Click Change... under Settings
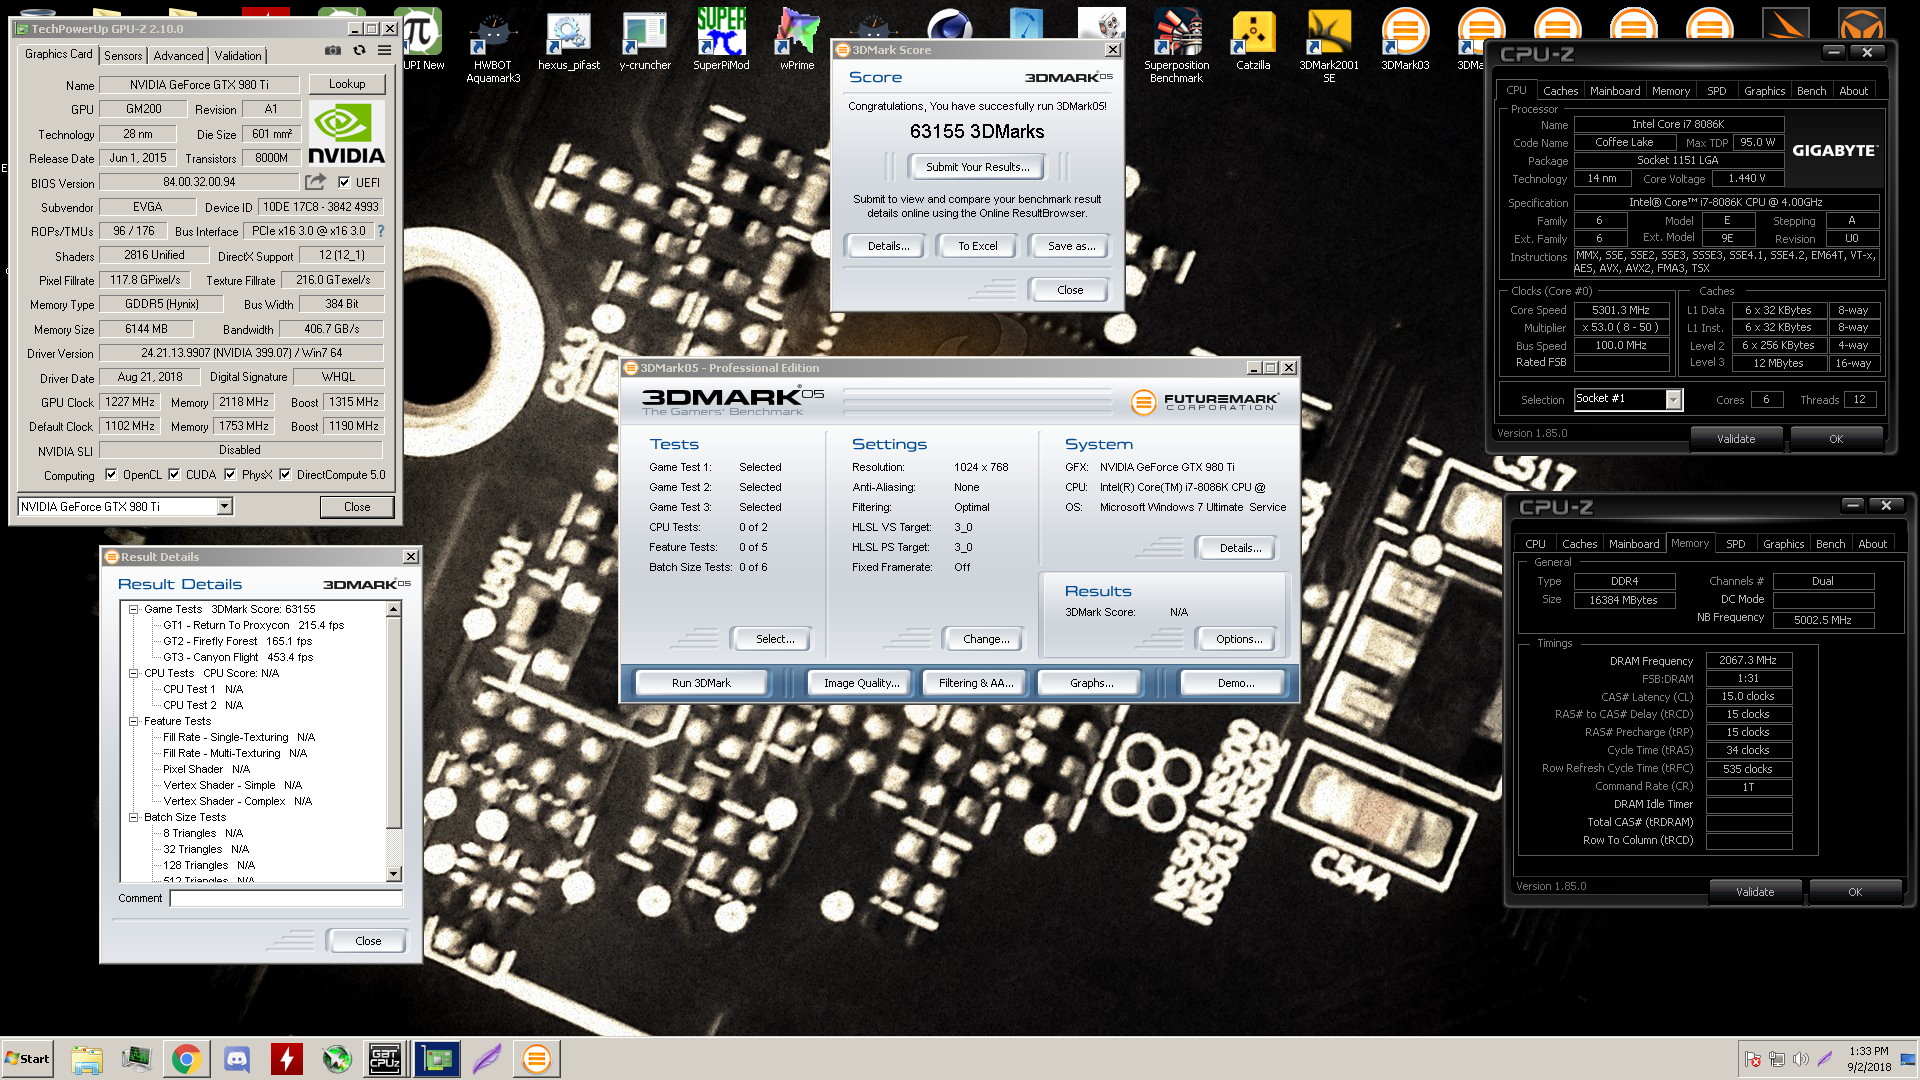This screenshot has width=1920, height=1080. pos(986,639)
